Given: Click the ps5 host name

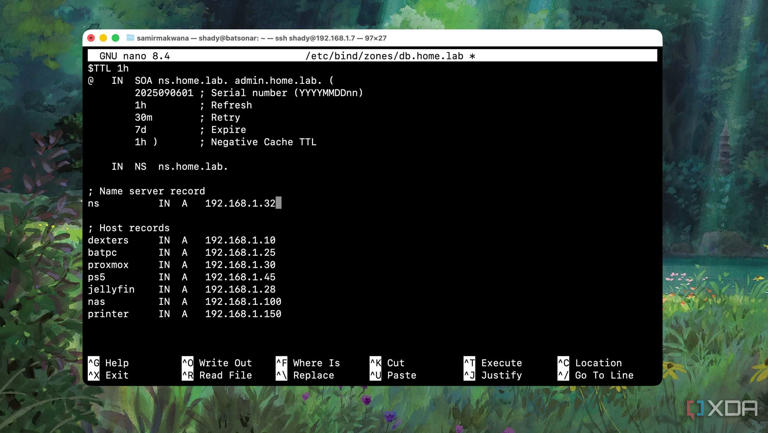Looking at the screenshot, I should click(x=96, y=277).
